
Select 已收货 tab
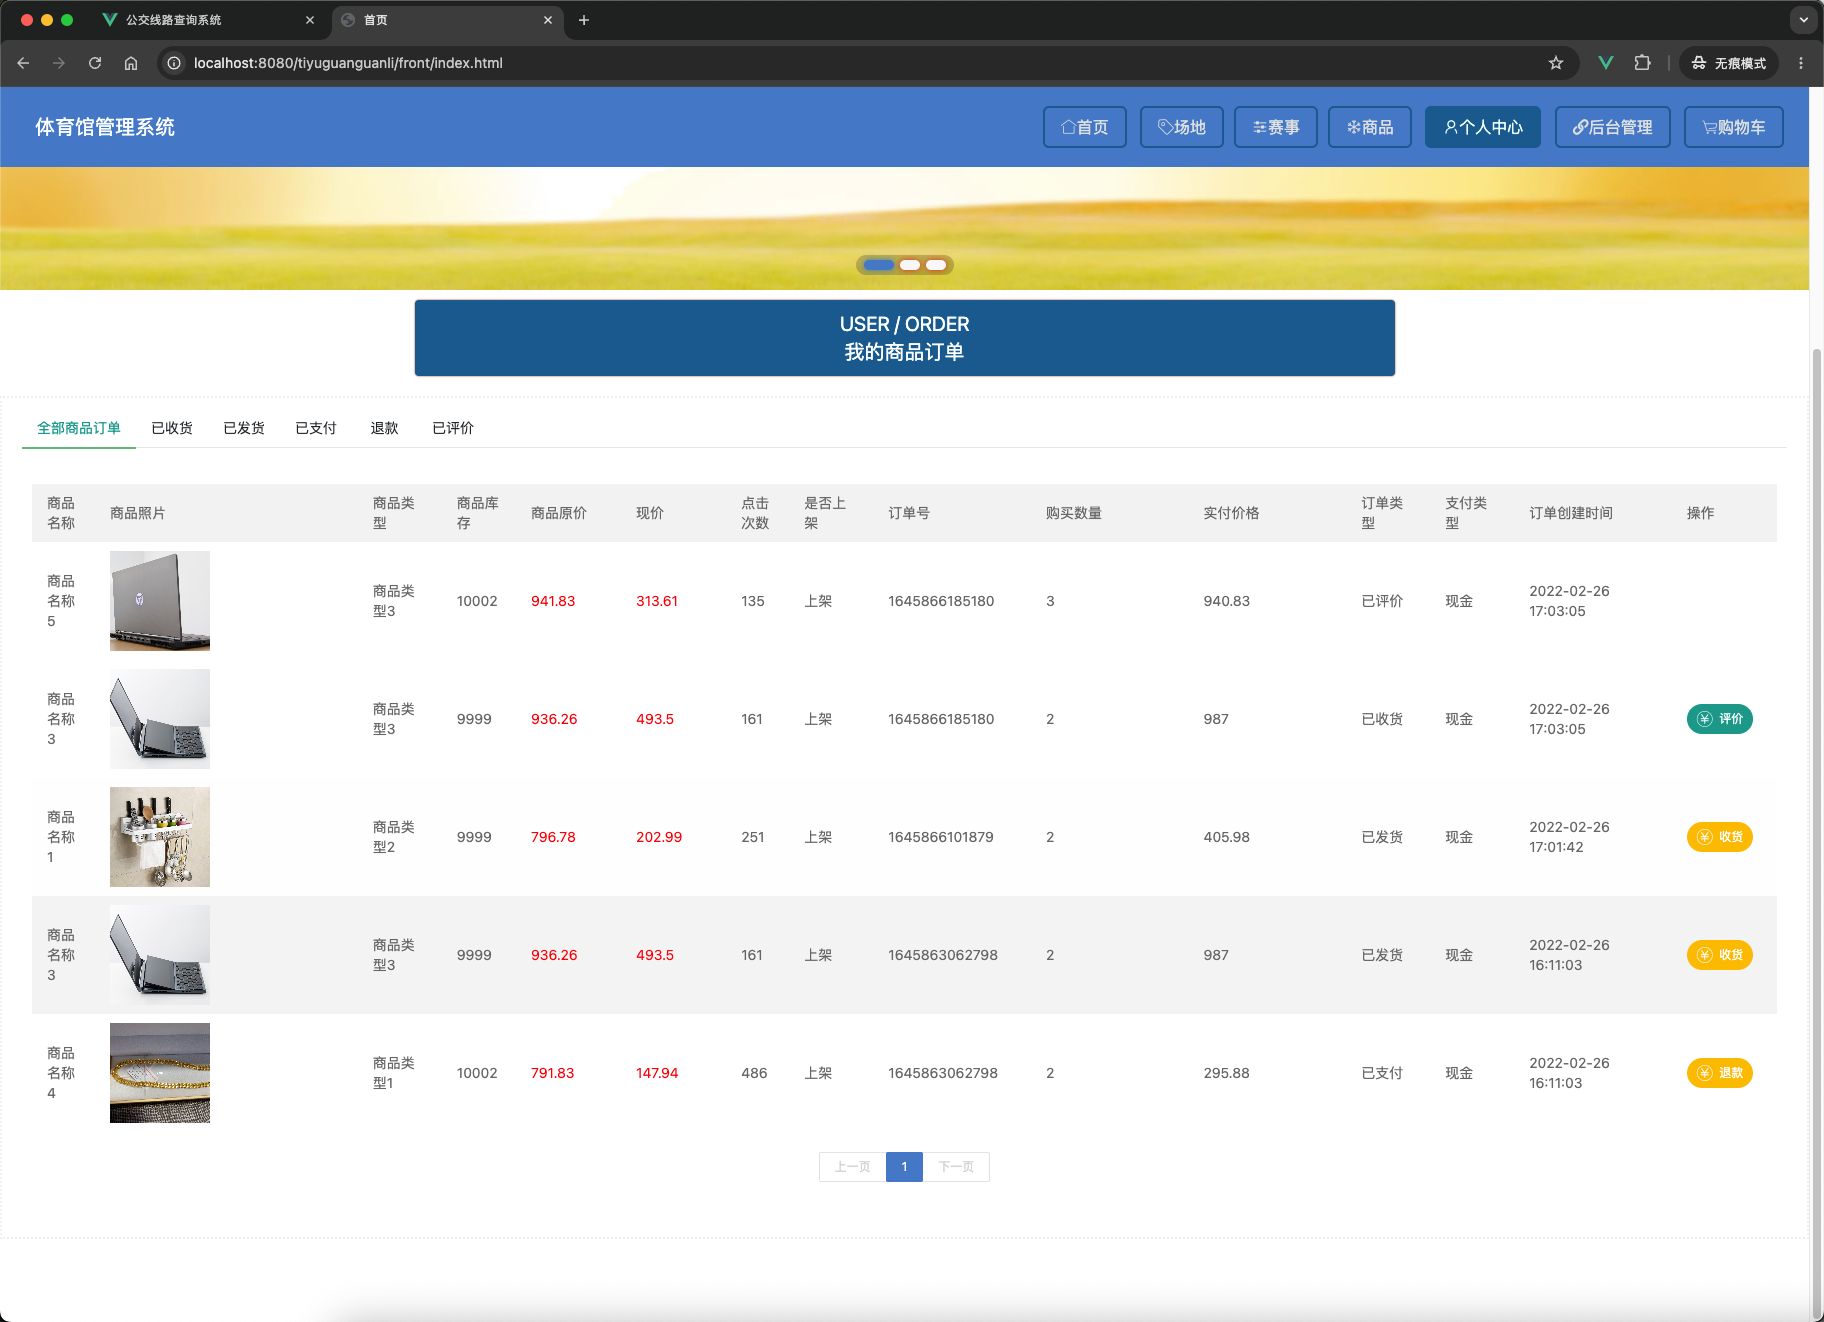172,428
